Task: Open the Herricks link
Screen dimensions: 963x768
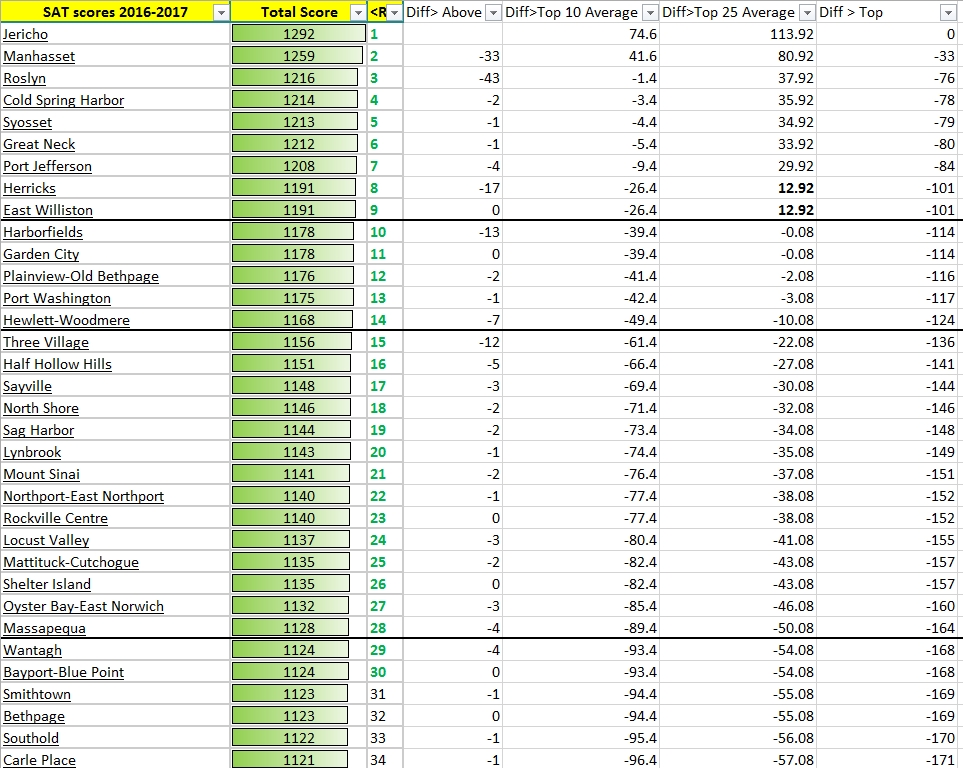Action: (29, 189)
